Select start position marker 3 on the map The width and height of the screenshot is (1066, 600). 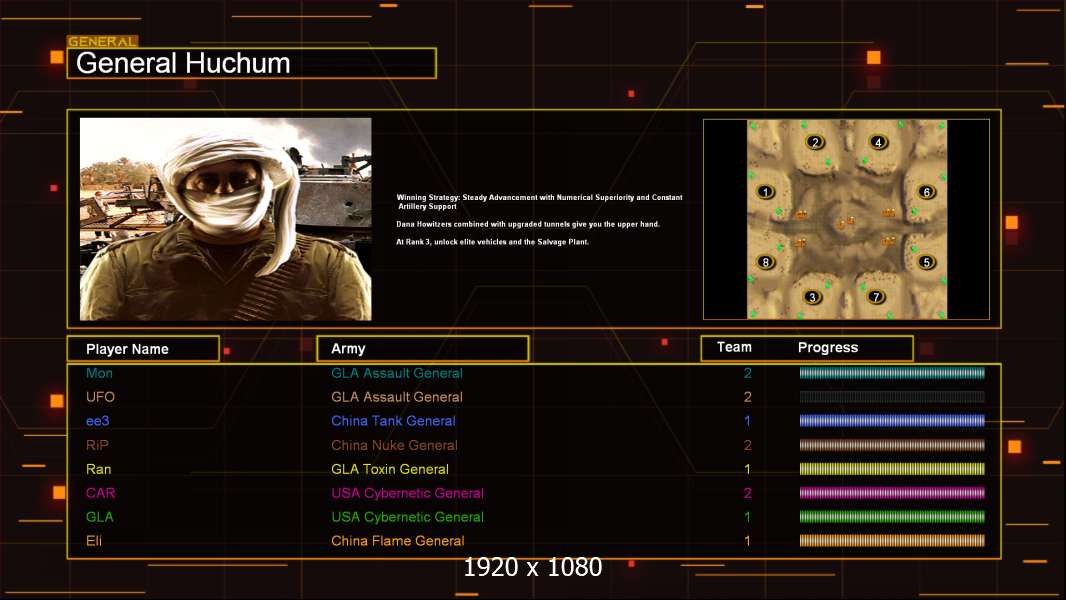coord(812,297)
